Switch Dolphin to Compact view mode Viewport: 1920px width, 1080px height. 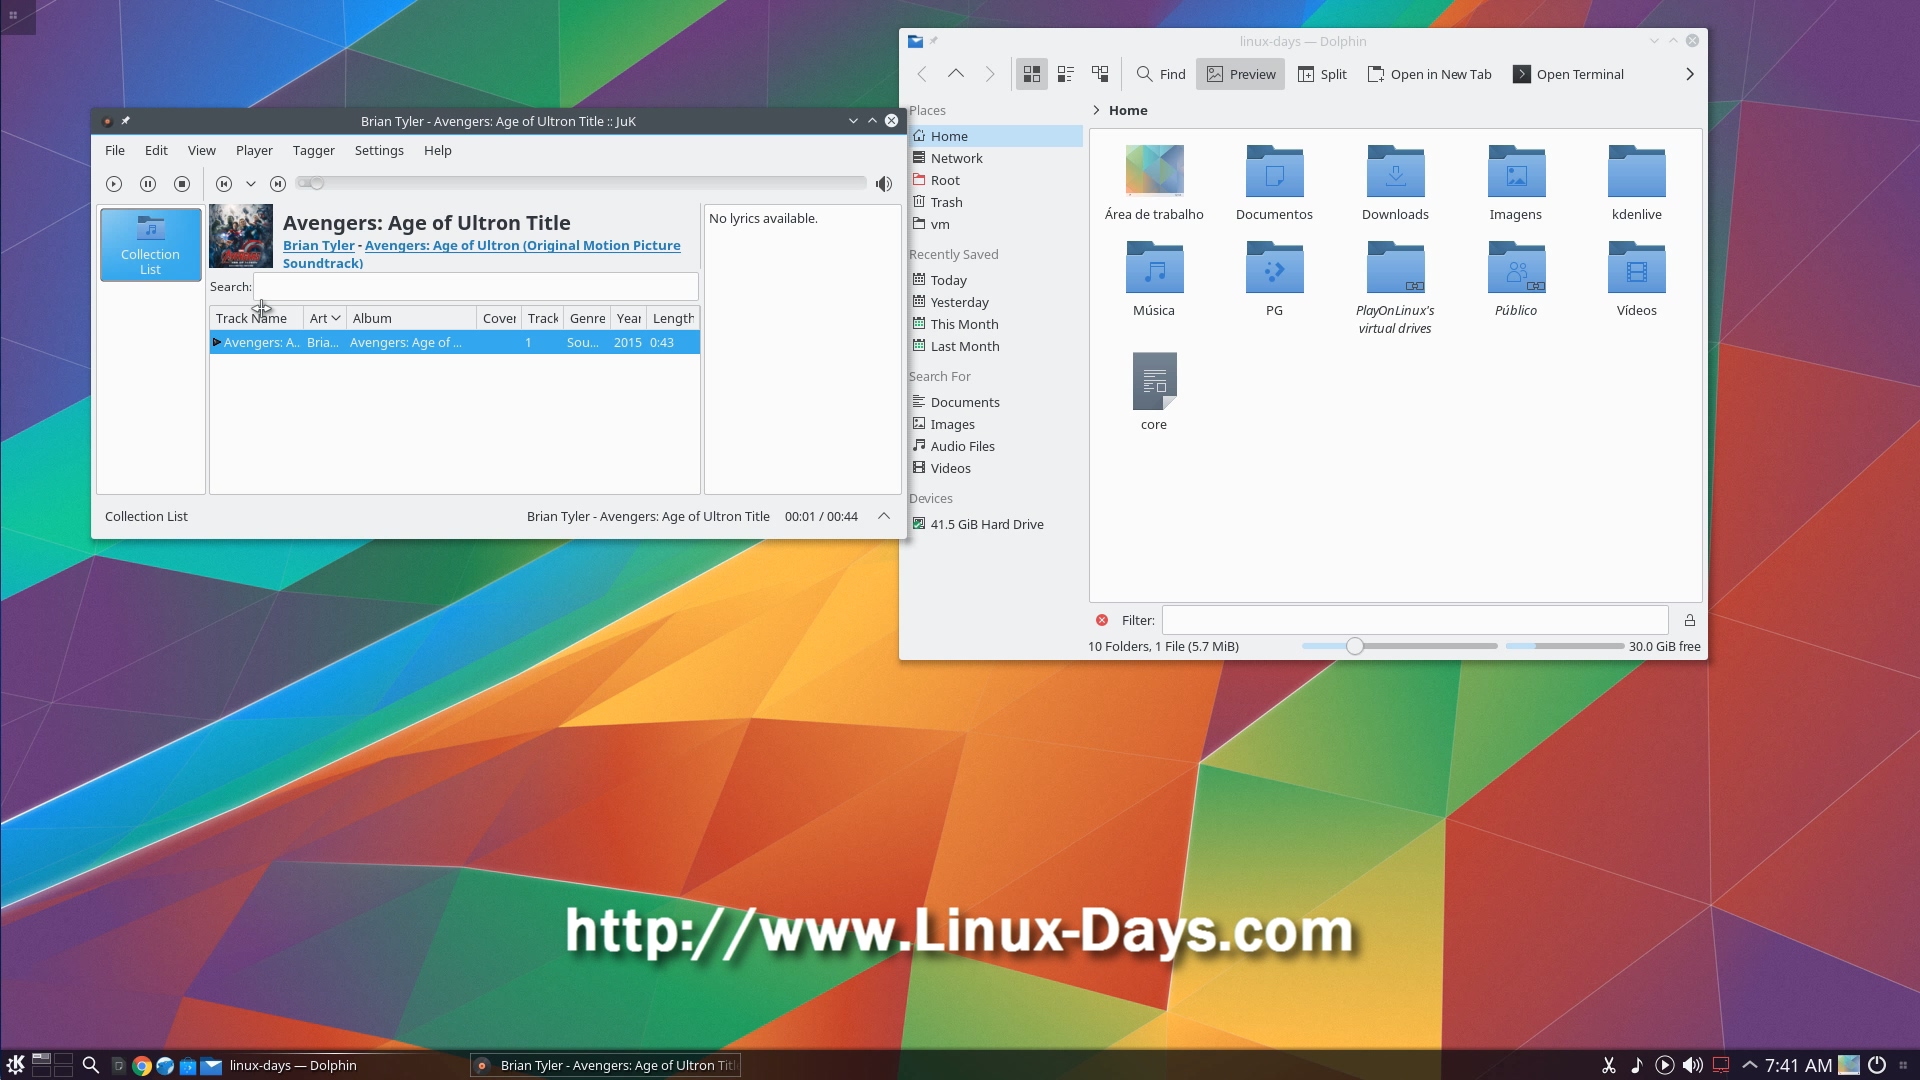pyautogui.click(x=1066, y=75)
